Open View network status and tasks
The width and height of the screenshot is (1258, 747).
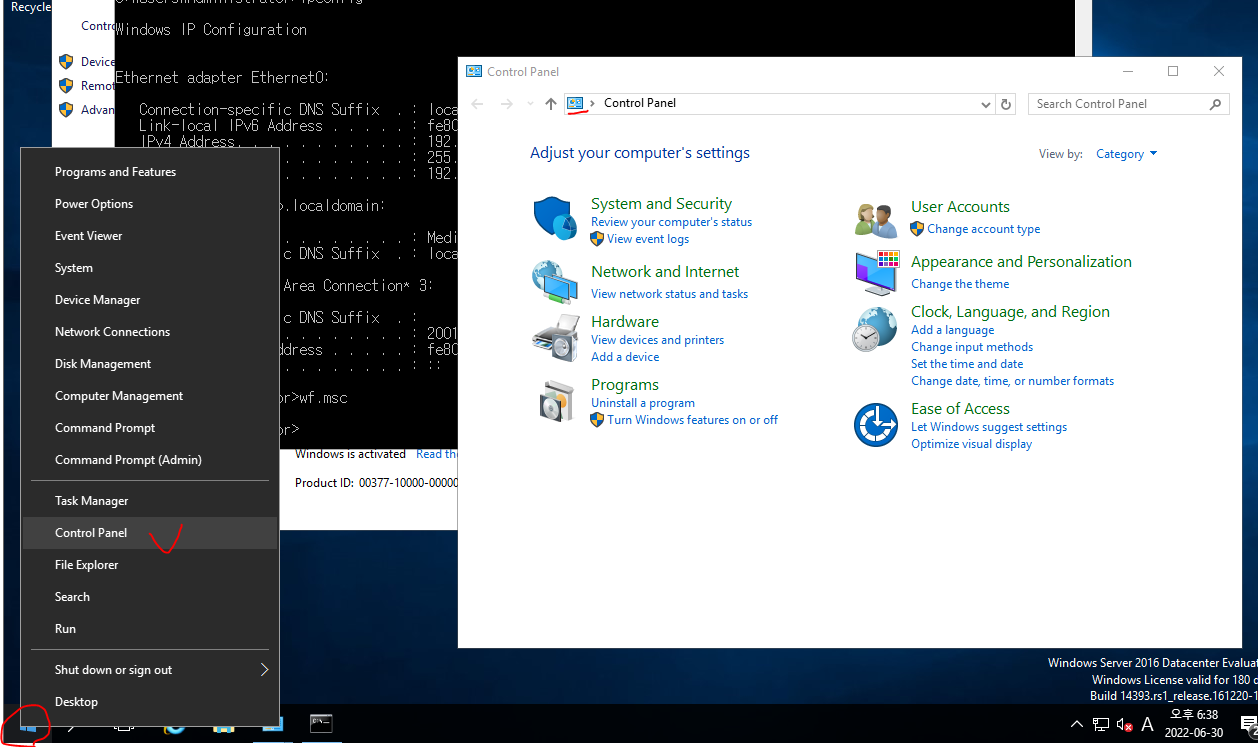[x=669, y=294]
